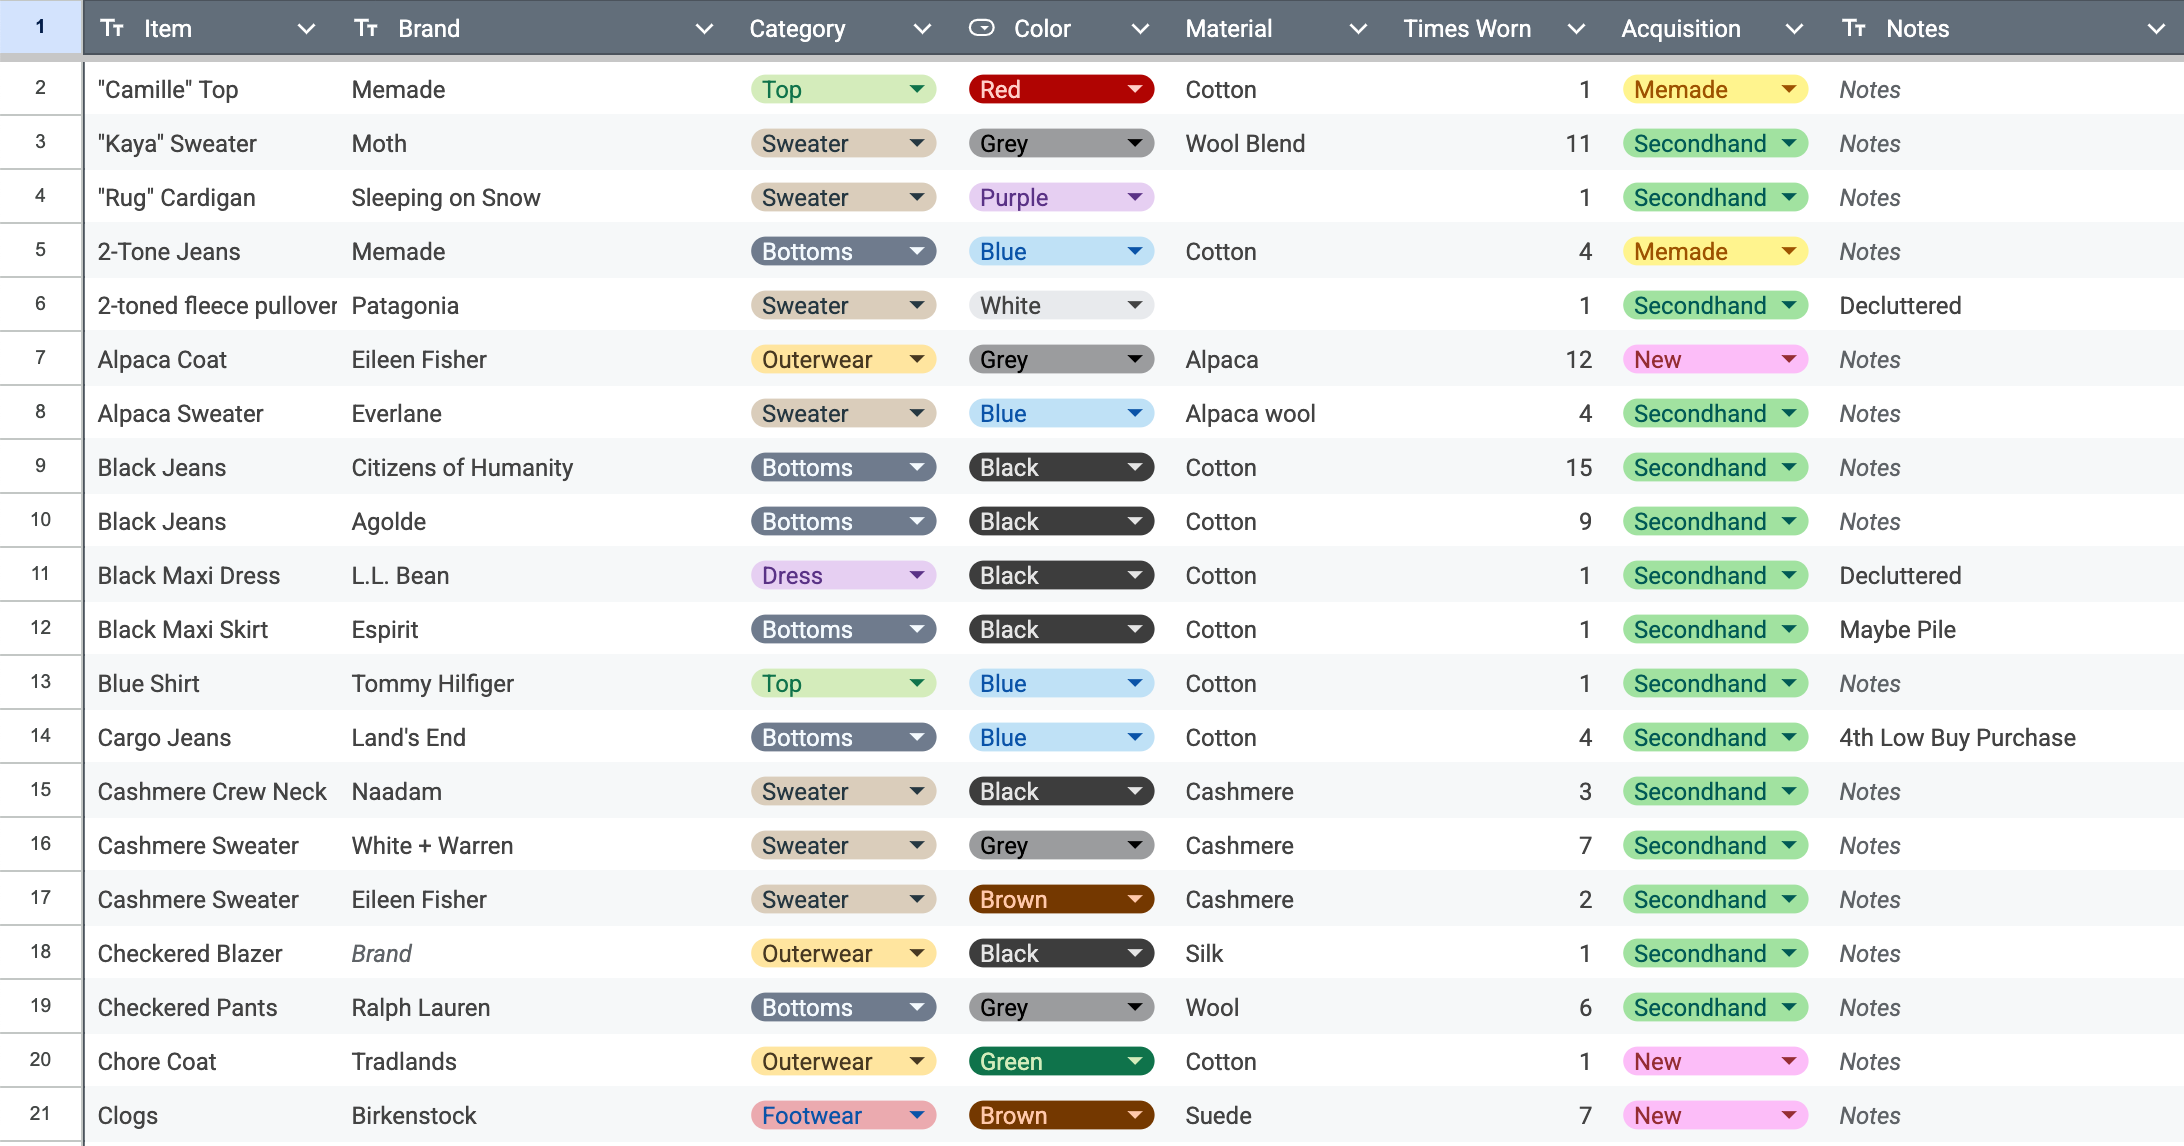Select row number 21 header

[40, 1113]
